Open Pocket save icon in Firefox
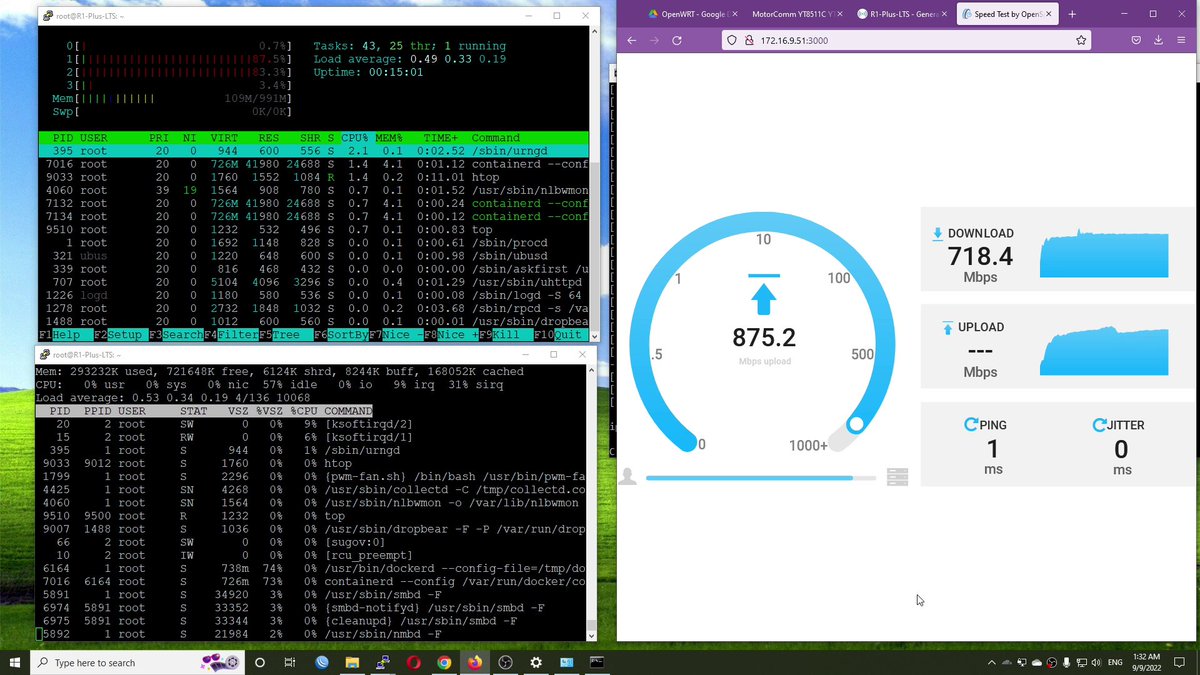Image resolution: width=1200 pixels, height=675 pixels. pos(1136,40)
